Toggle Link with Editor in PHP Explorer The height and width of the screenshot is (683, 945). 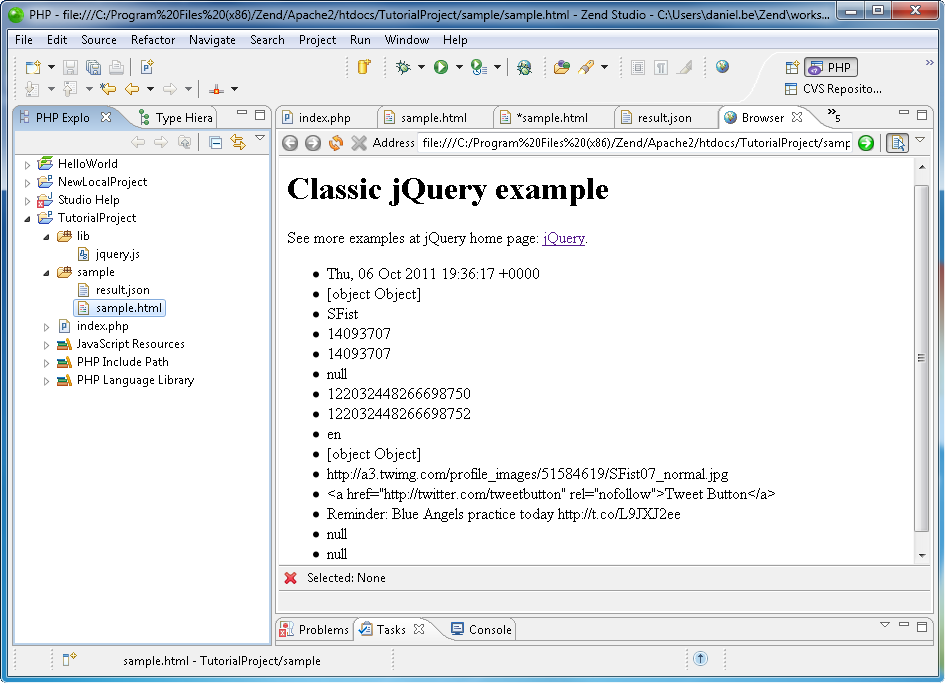[x=238, y=142]
